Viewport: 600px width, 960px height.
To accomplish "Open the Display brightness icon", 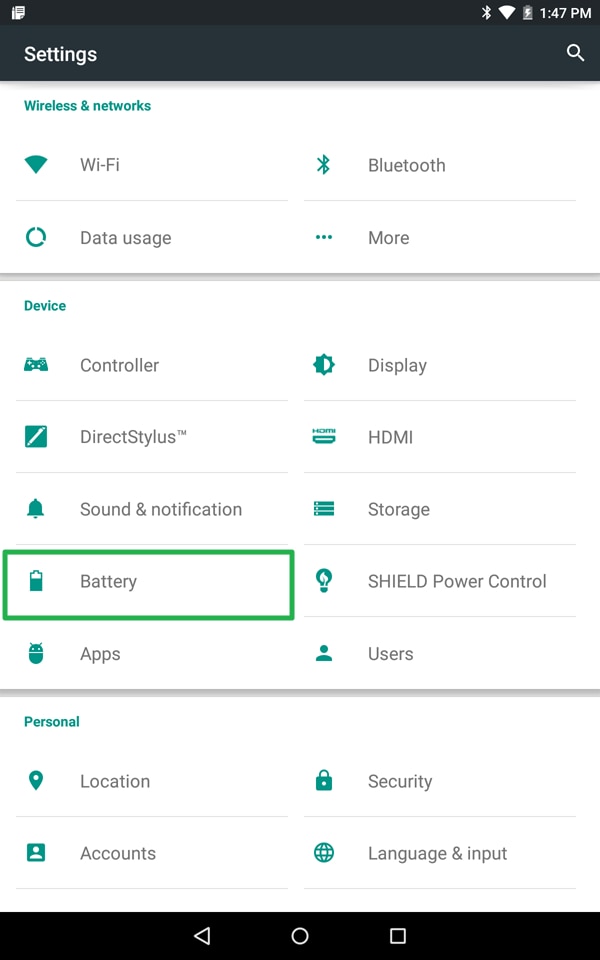I will click(x=324, y=365).
